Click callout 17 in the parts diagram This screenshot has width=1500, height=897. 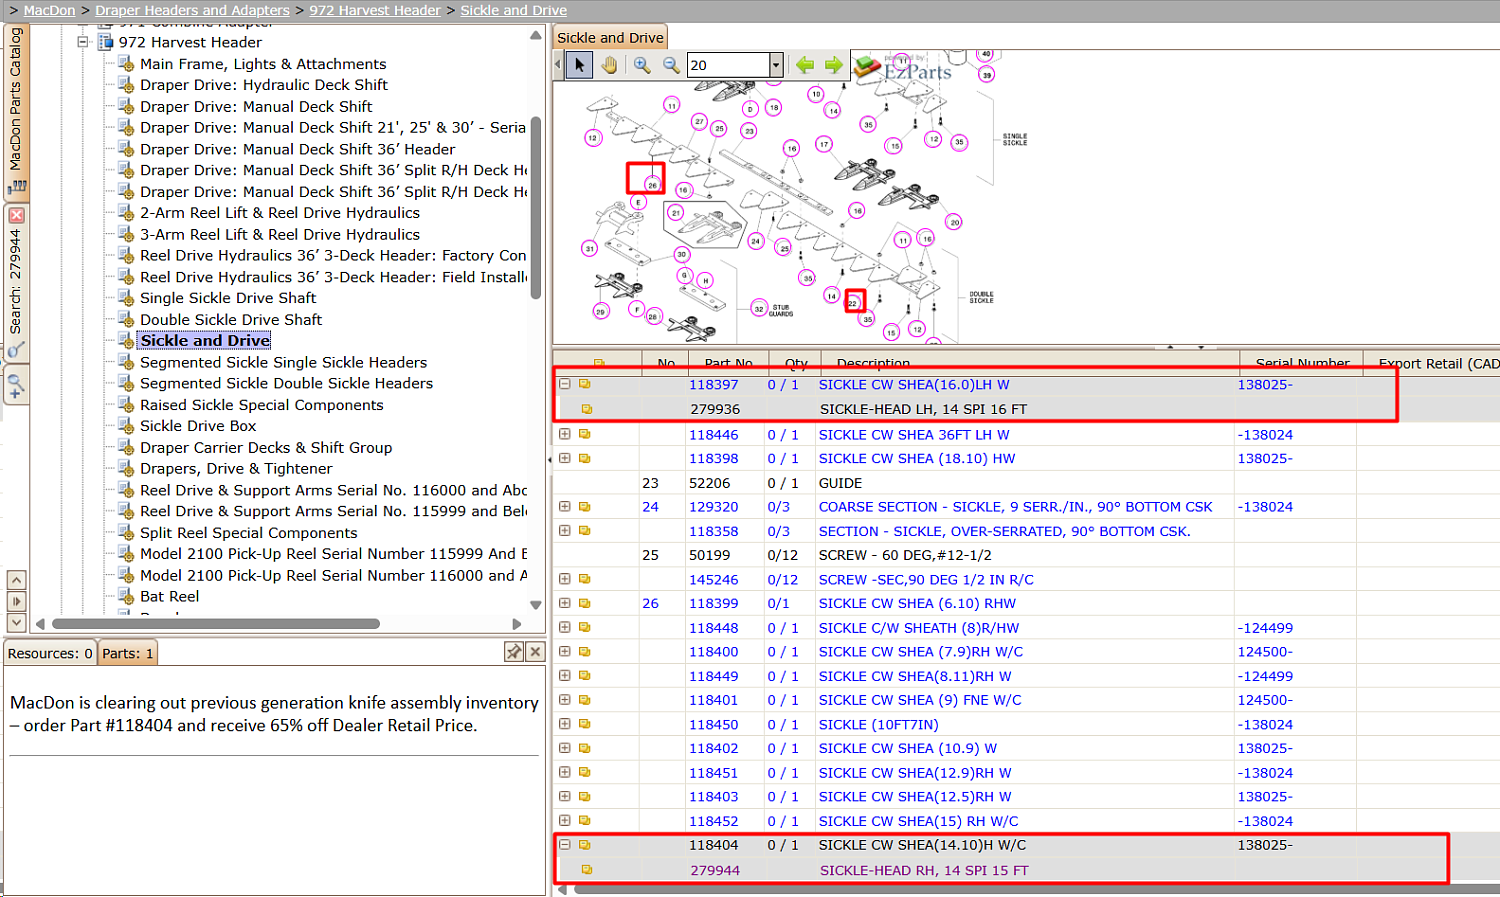click(x=824, y=144)
